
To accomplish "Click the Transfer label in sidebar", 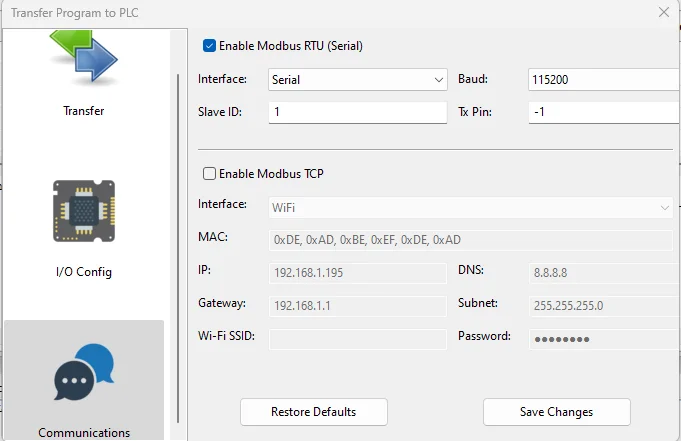I will (x=84, y=111).
